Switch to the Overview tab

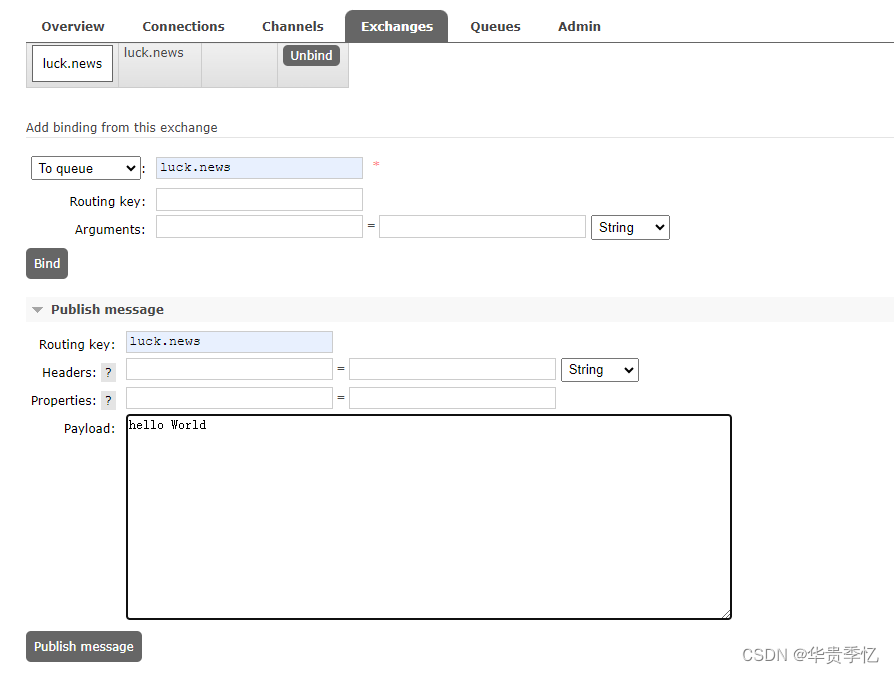click(x=72, y=26)
